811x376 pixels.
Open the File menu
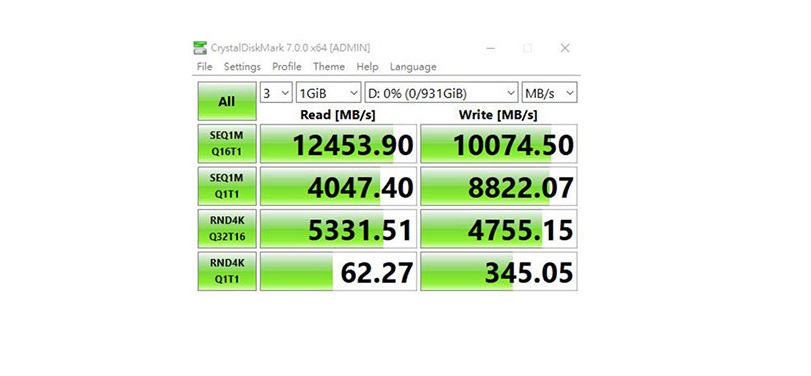pos(204,67)
